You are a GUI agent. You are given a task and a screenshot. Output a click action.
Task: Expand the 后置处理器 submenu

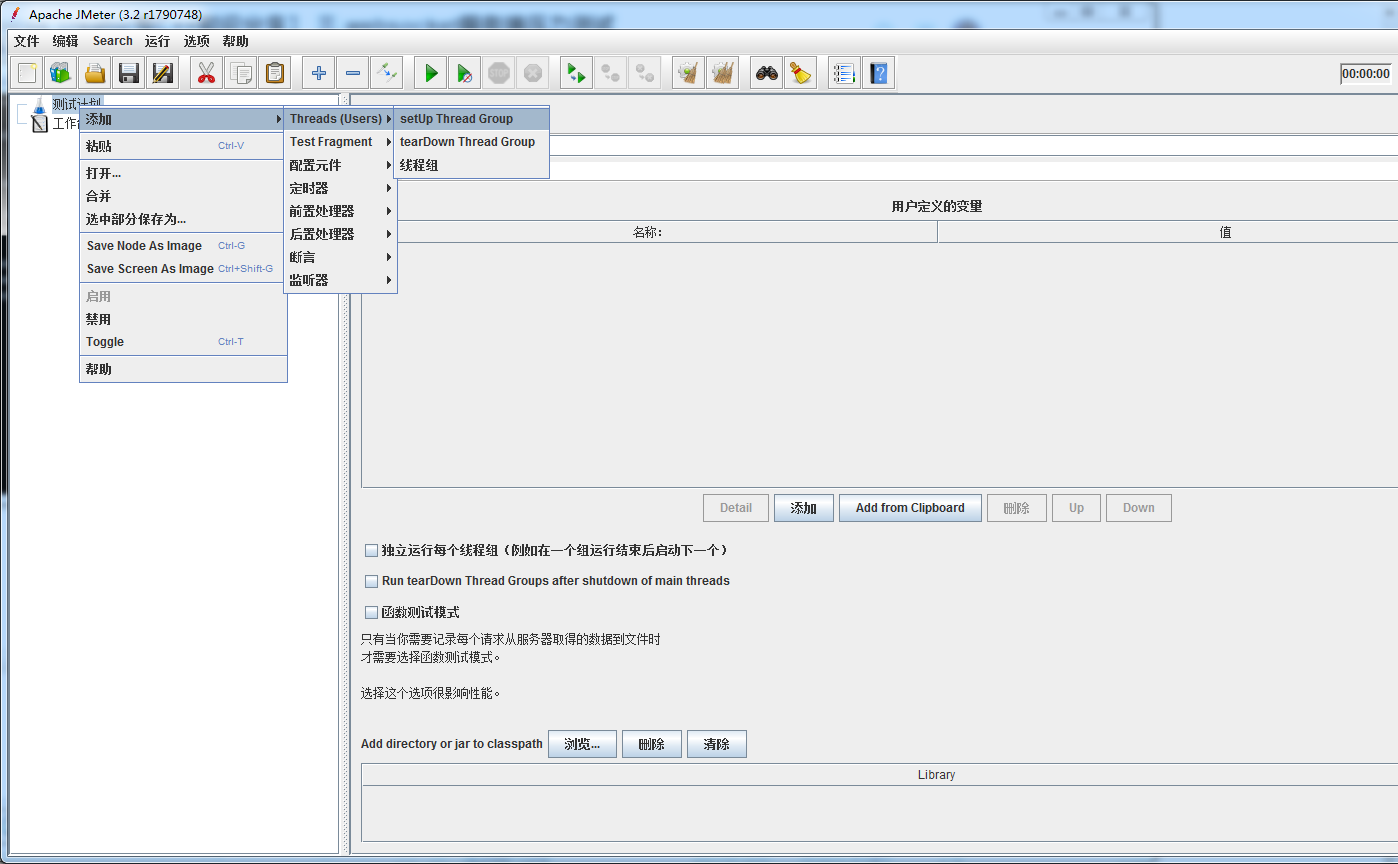point(340,234)
